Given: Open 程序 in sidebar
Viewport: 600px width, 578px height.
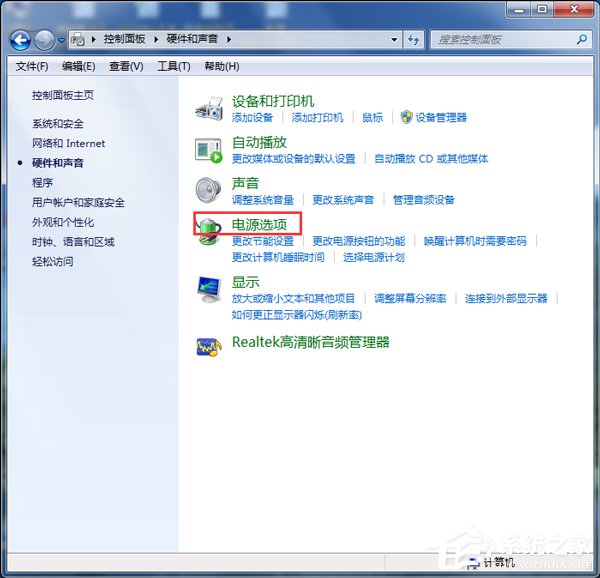Looking at the screenshot, I should (x=42, y=182).
